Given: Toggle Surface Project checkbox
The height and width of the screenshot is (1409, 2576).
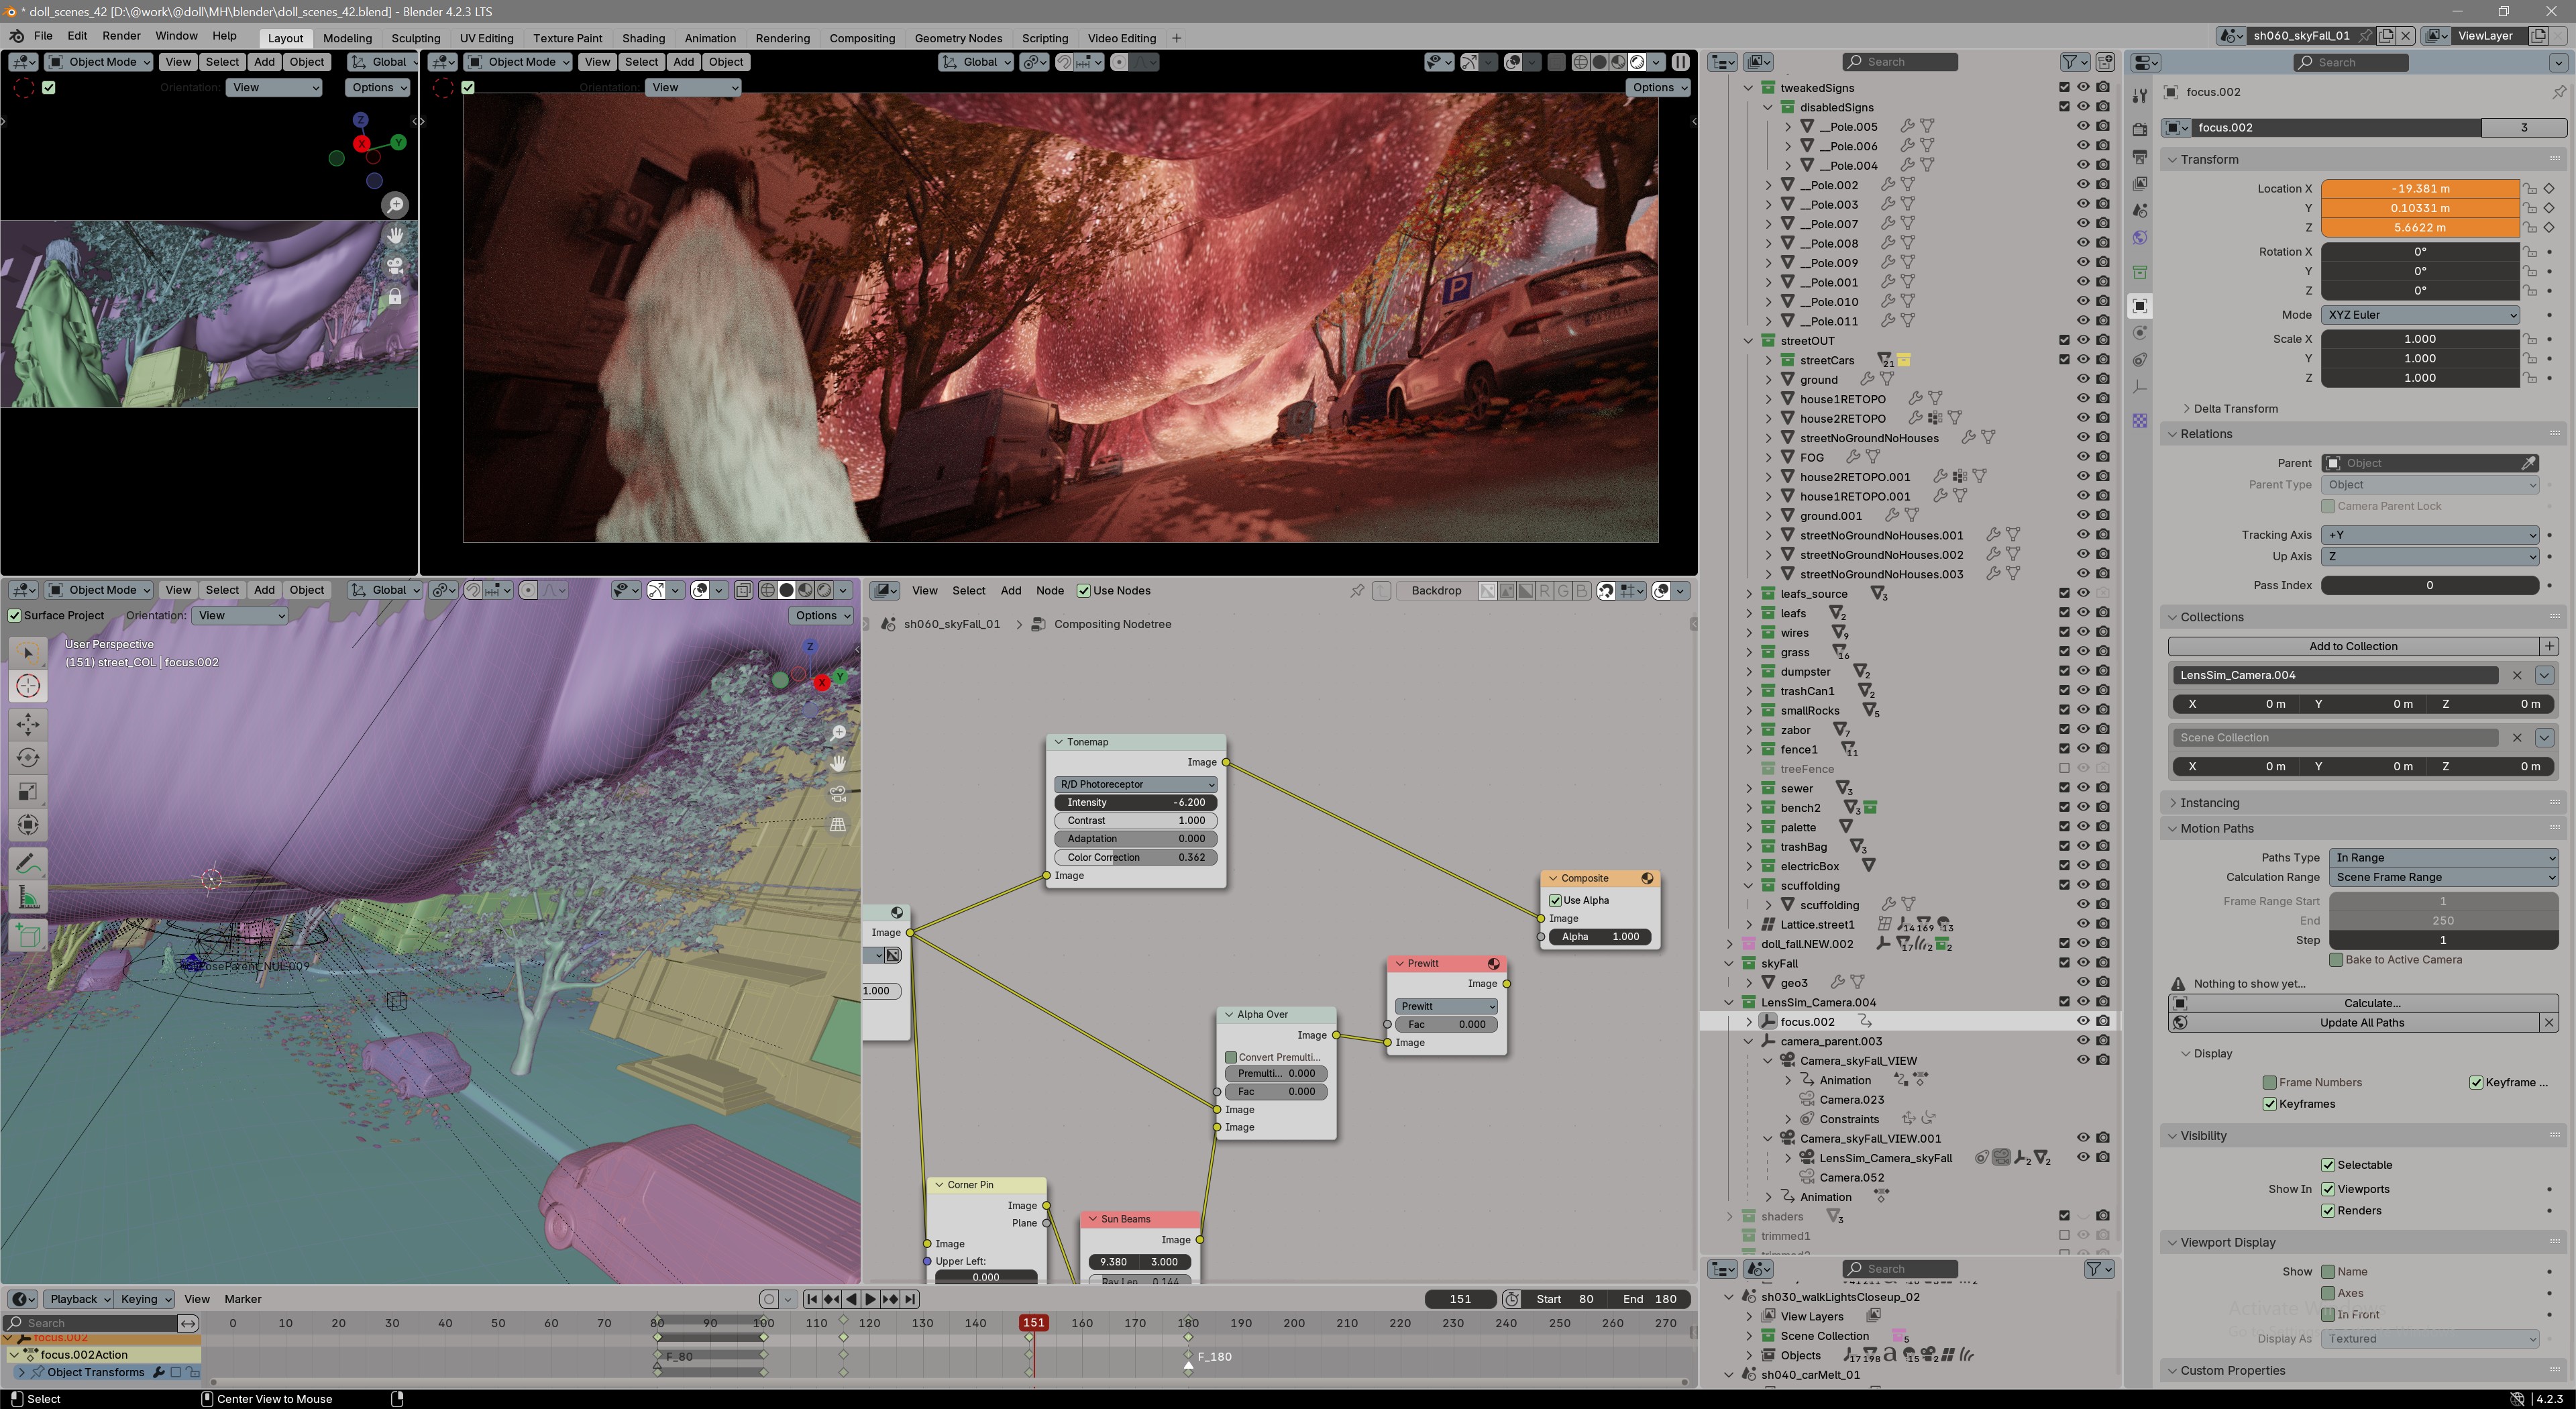Looking at the screenshot, I should pos(15,616).
